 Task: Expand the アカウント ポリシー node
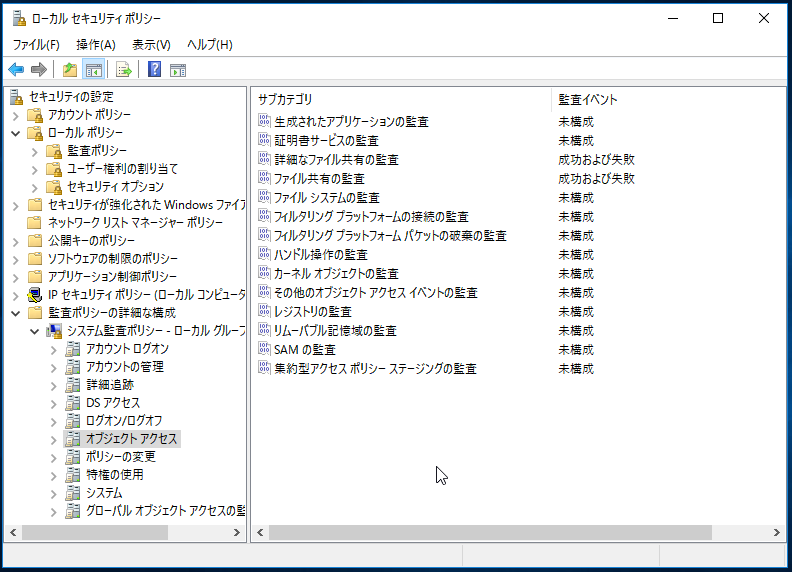[16, 116]
